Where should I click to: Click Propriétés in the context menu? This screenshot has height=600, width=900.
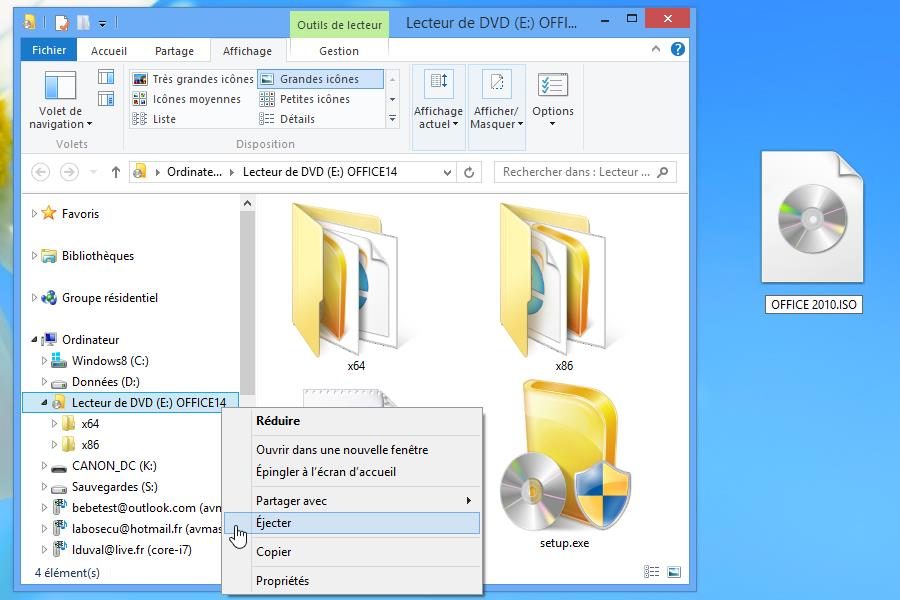click(x=282, y=581)
